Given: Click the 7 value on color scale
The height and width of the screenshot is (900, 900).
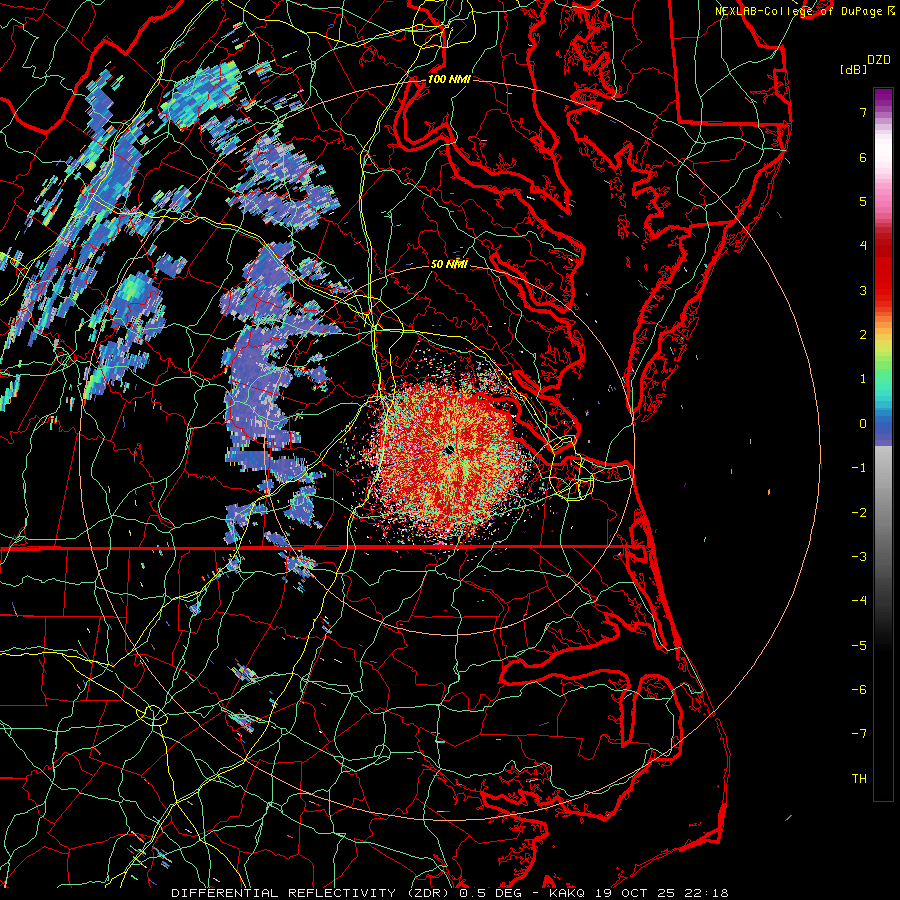Looking at the screenshot, I should click(863, 112).
